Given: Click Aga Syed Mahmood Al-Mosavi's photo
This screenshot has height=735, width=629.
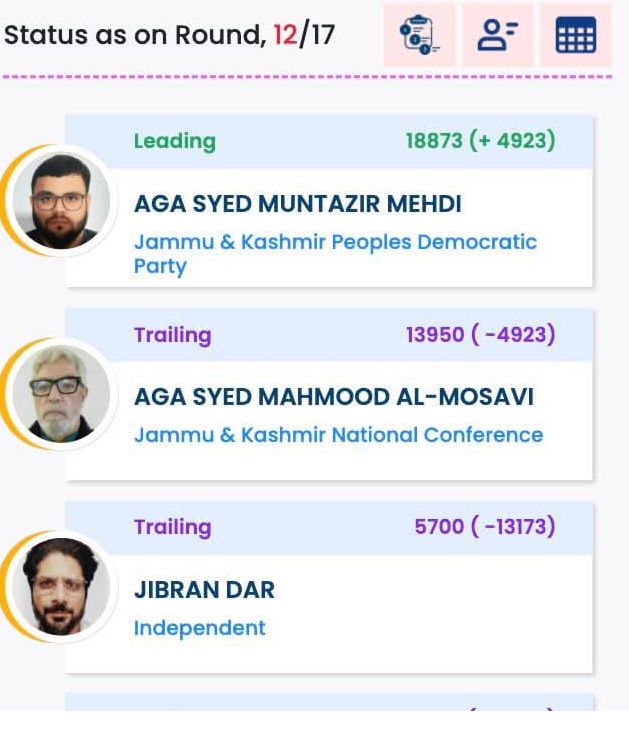Looking at the screenshot, I should (59, 394).
